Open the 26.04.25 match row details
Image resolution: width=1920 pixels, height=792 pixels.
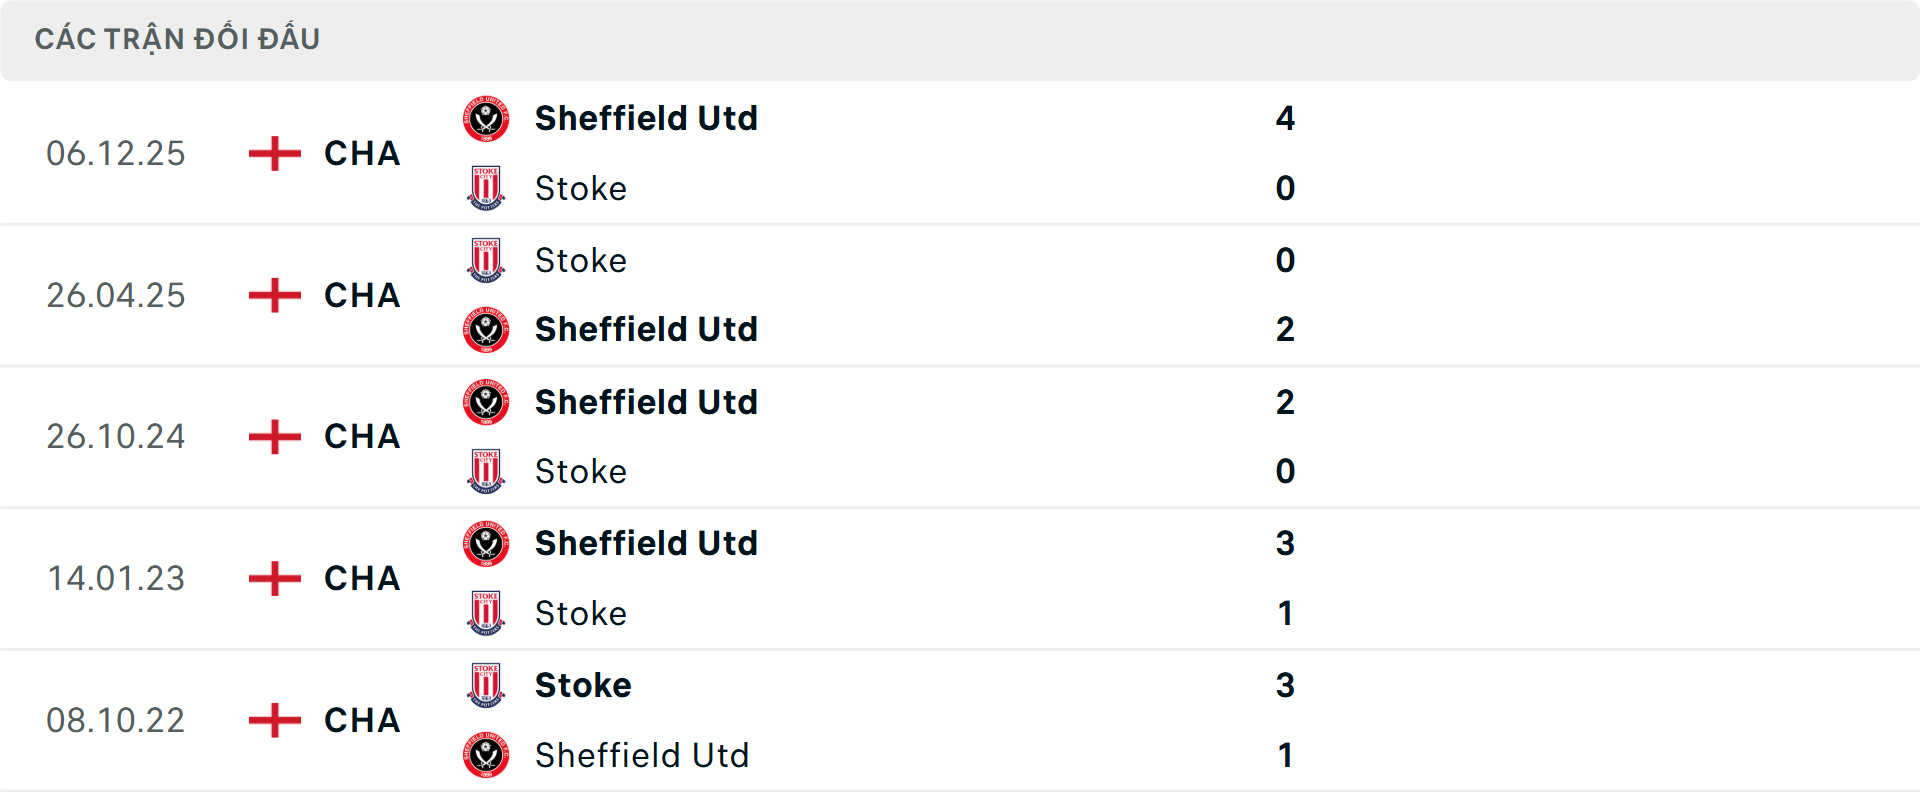[x=960, y=295]
